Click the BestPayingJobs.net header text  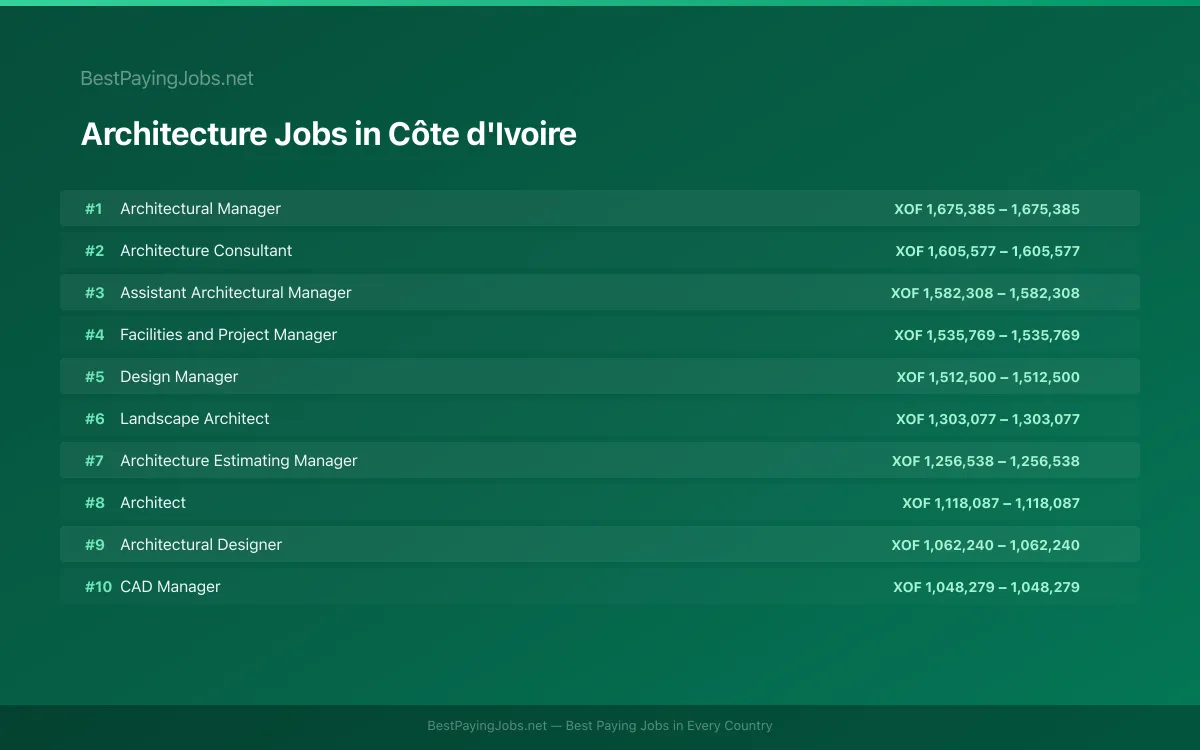pyautogui.click(x=167, y=78)
